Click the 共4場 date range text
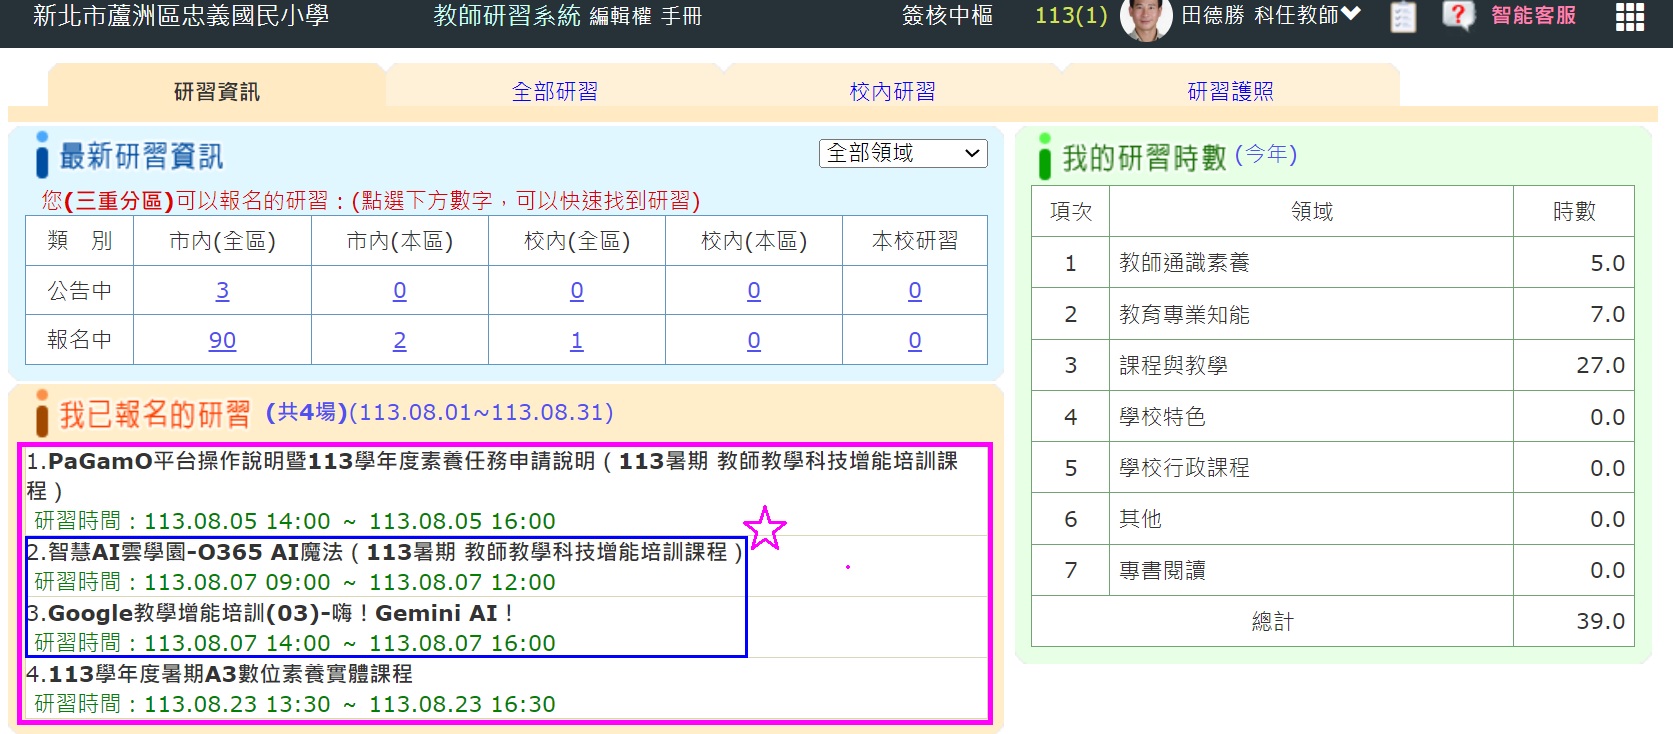The image size is (1673, 734). coord(439,412)
